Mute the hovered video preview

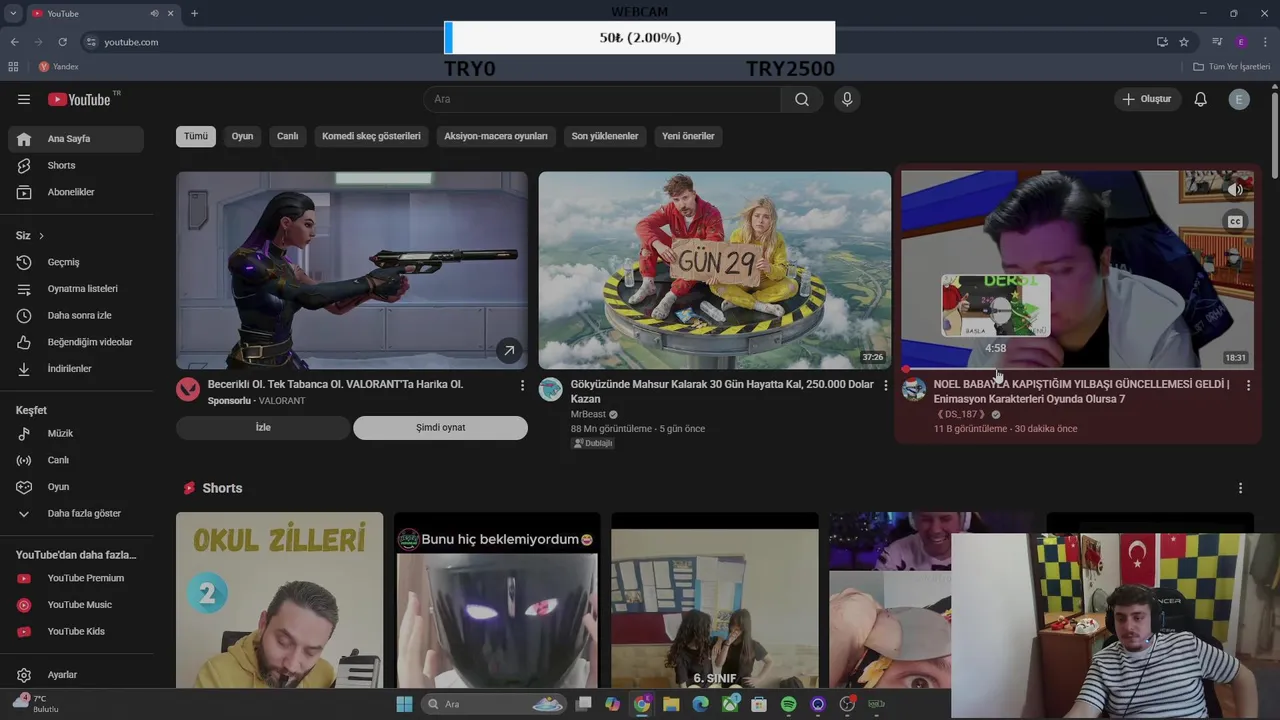(x=1235, y=190)
